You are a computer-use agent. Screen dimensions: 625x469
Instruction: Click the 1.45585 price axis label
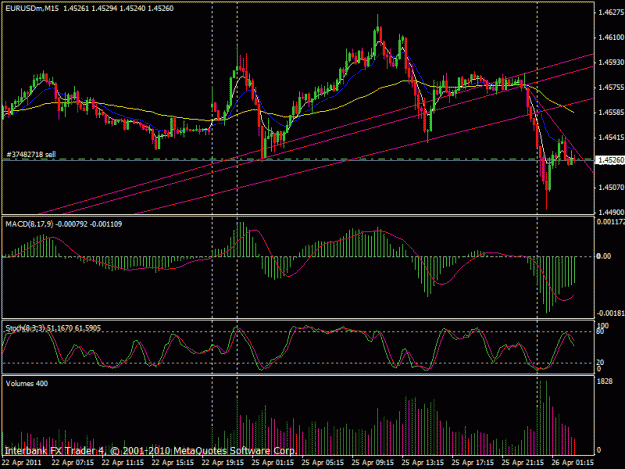click(610, 112)
